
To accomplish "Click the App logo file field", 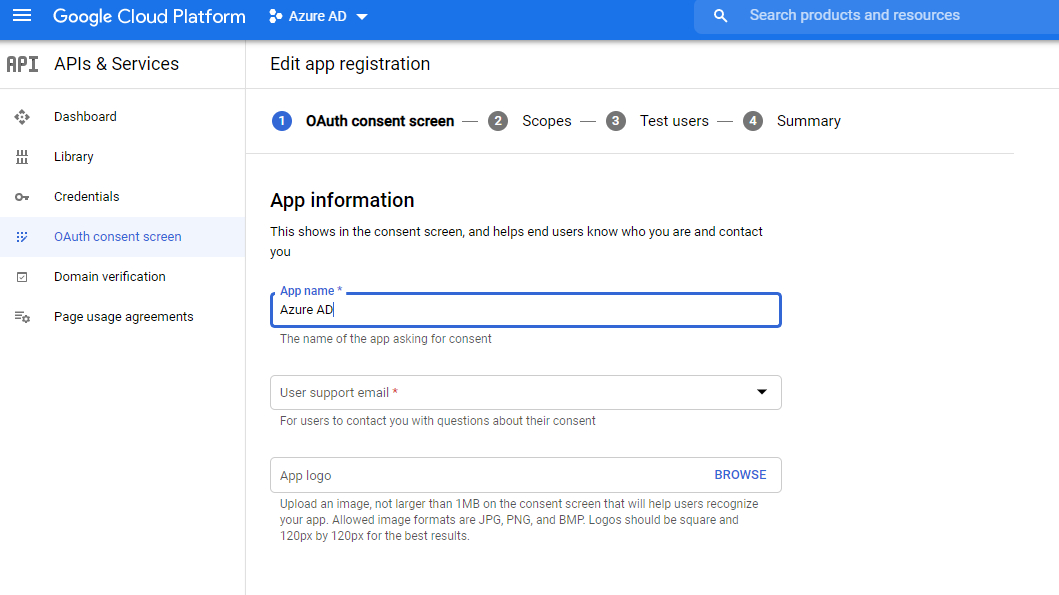I will pos(525,475).
